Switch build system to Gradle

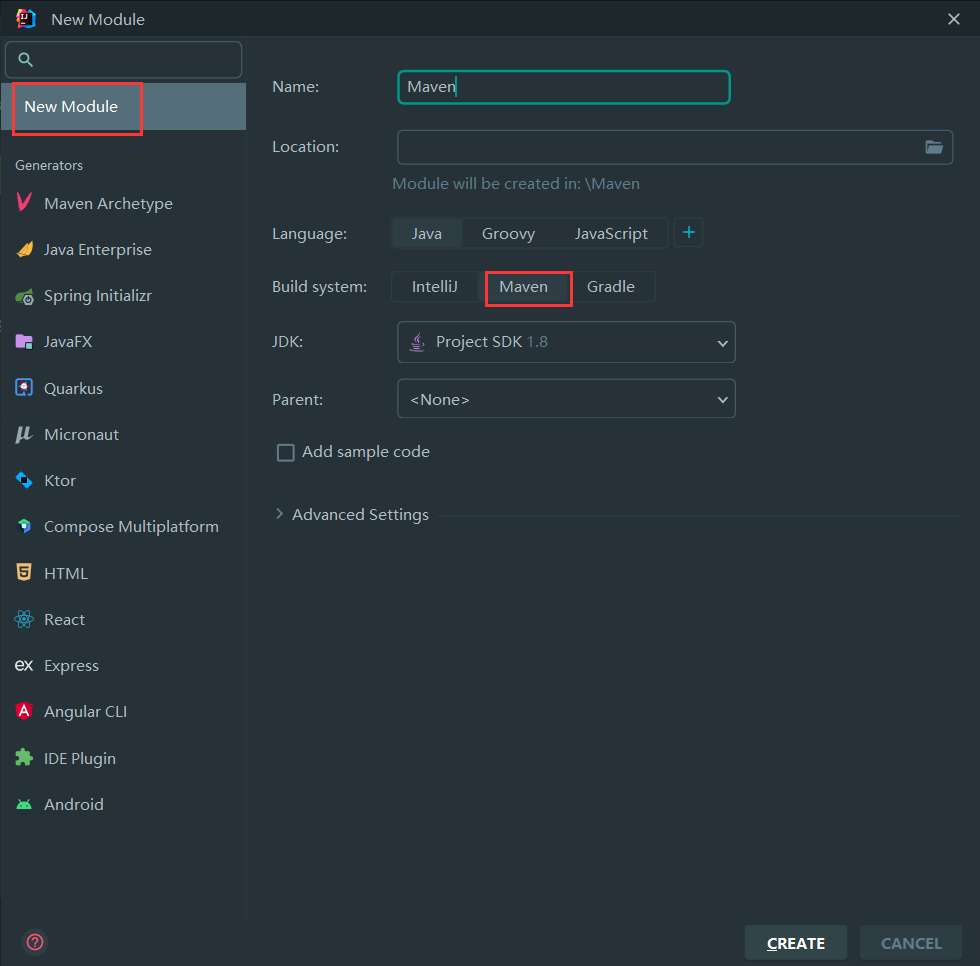[610, 287]
